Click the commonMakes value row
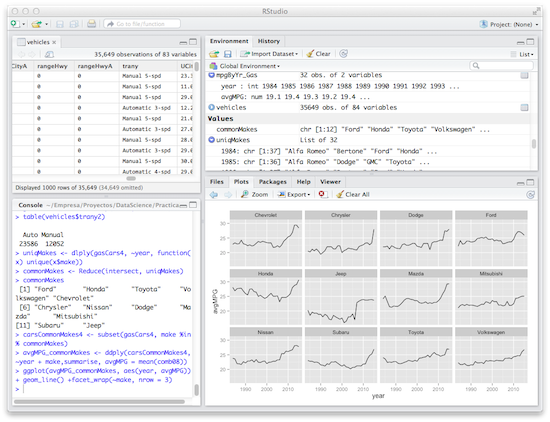This screenshot has width=550, height=422. pos(368,129)
